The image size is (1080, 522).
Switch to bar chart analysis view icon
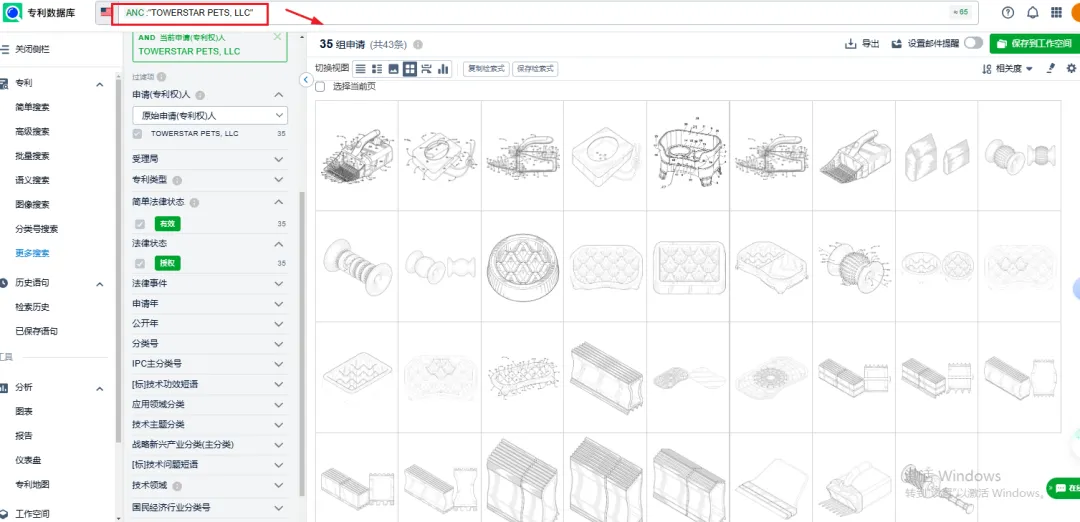click(443, 69)
